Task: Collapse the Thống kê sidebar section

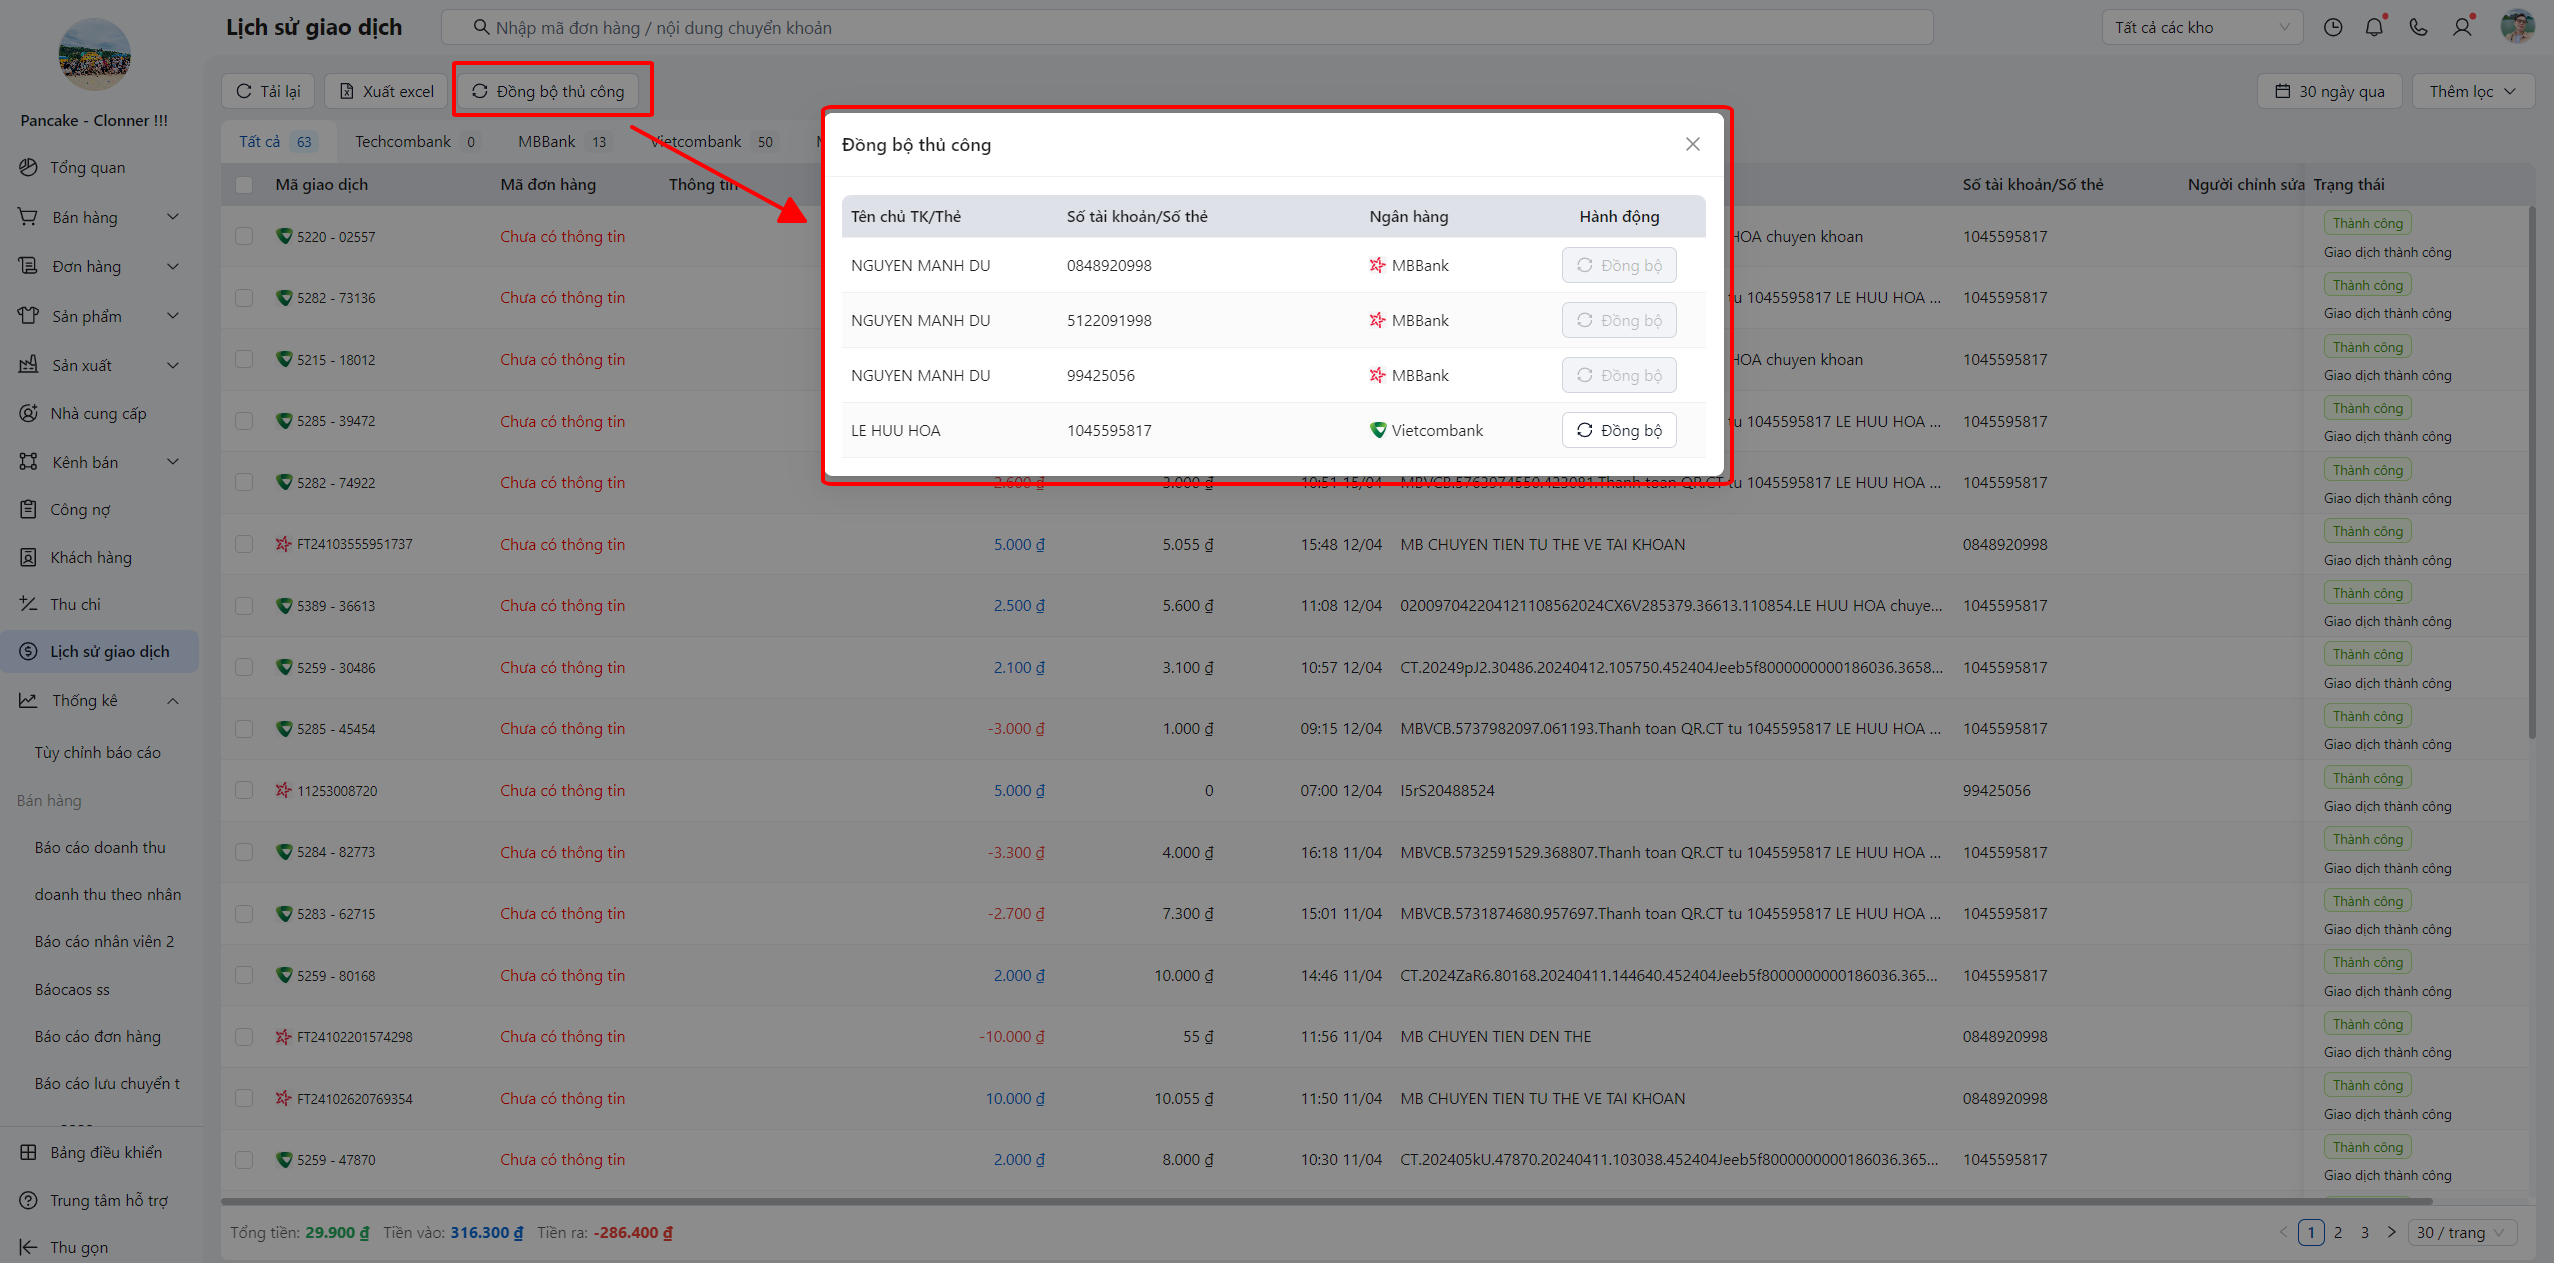Action: click(172, 701)
